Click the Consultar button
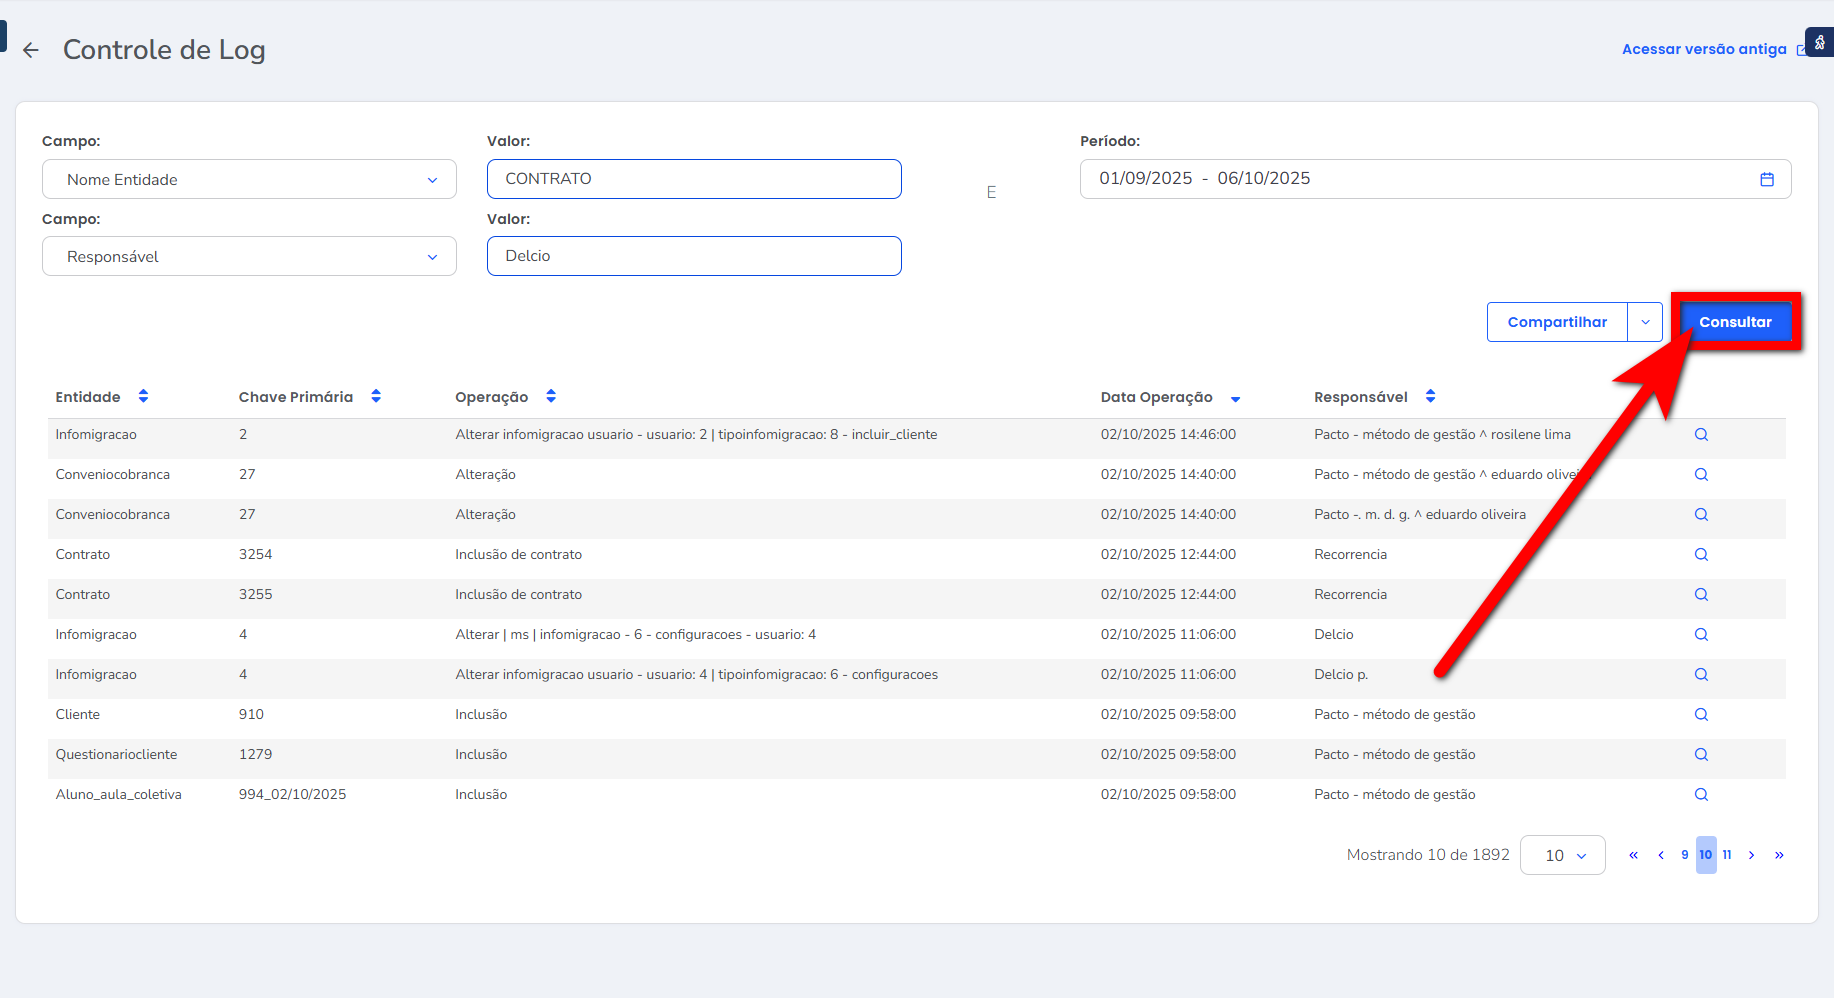1834x998 pixels. 1735,322
